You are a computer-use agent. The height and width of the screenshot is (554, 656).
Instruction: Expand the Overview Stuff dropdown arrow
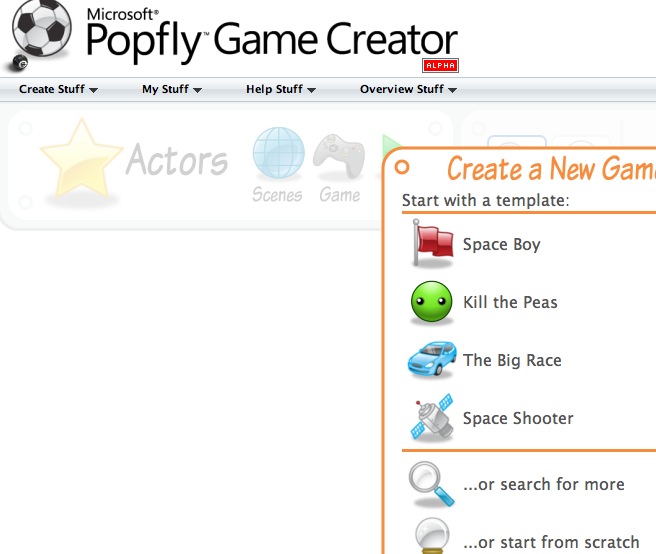pos(452,90)
